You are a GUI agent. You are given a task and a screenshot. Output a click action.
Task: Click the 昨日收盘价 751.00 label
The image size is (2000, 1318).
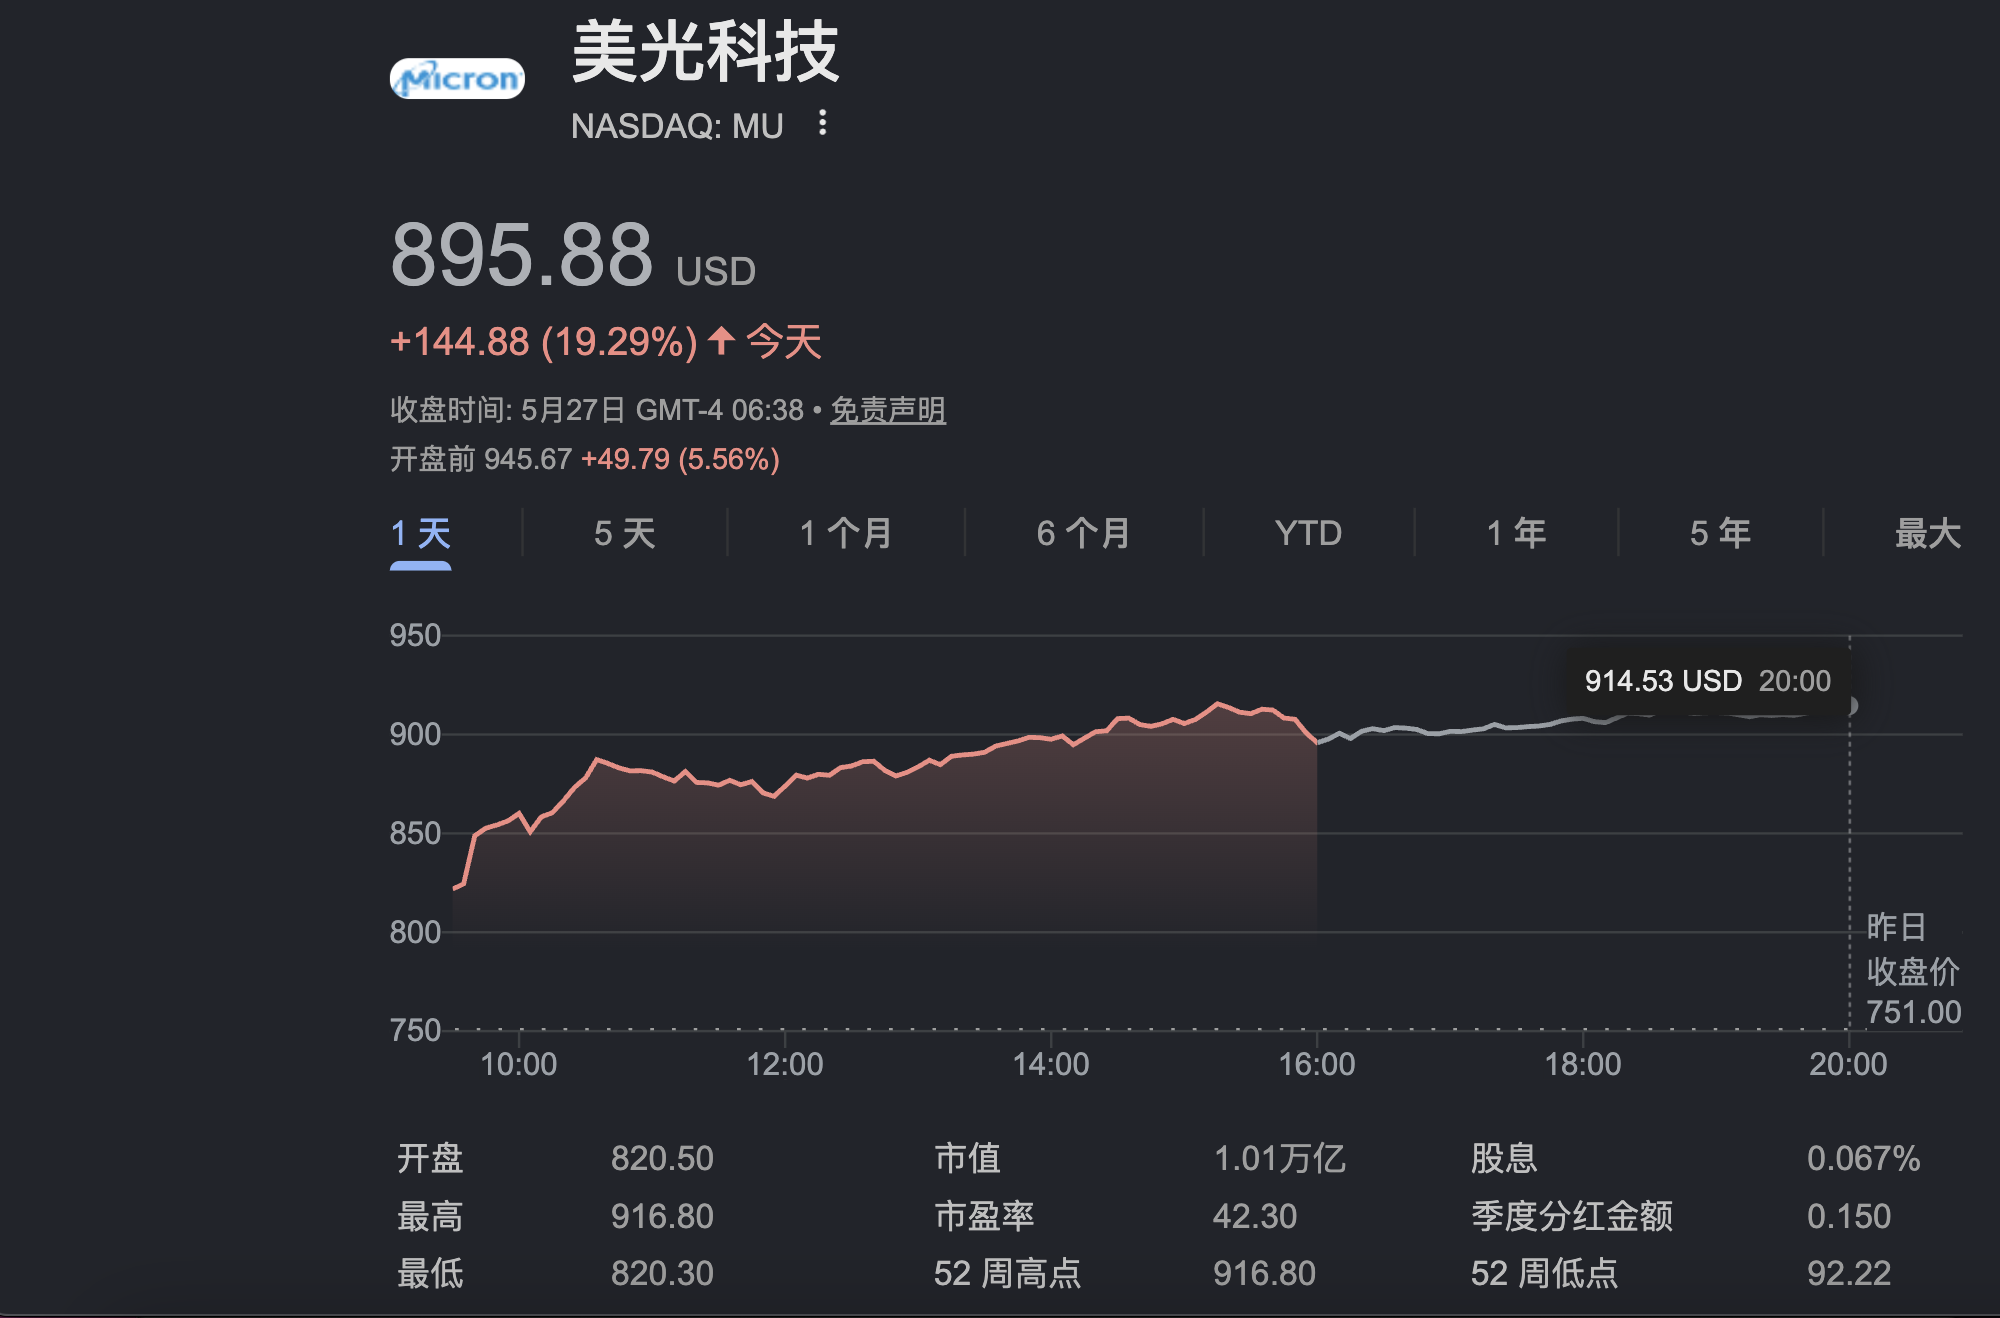click(x=1913, y=969)
